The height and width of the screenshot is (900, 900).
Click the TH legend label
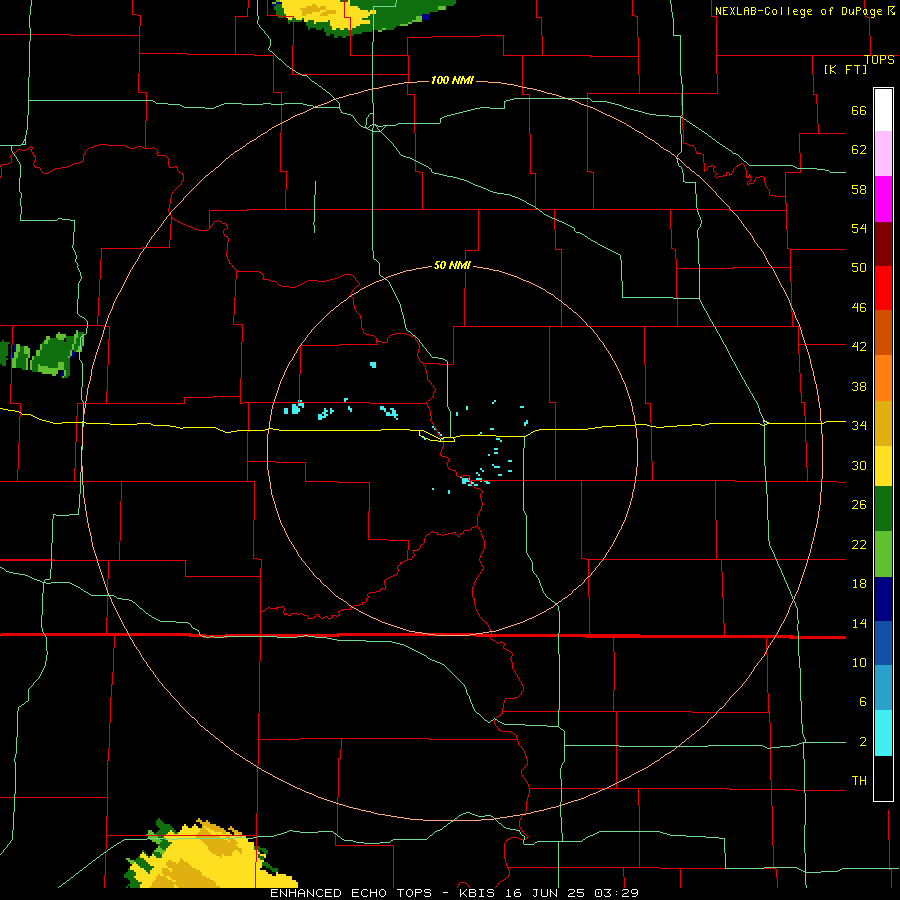859,781
